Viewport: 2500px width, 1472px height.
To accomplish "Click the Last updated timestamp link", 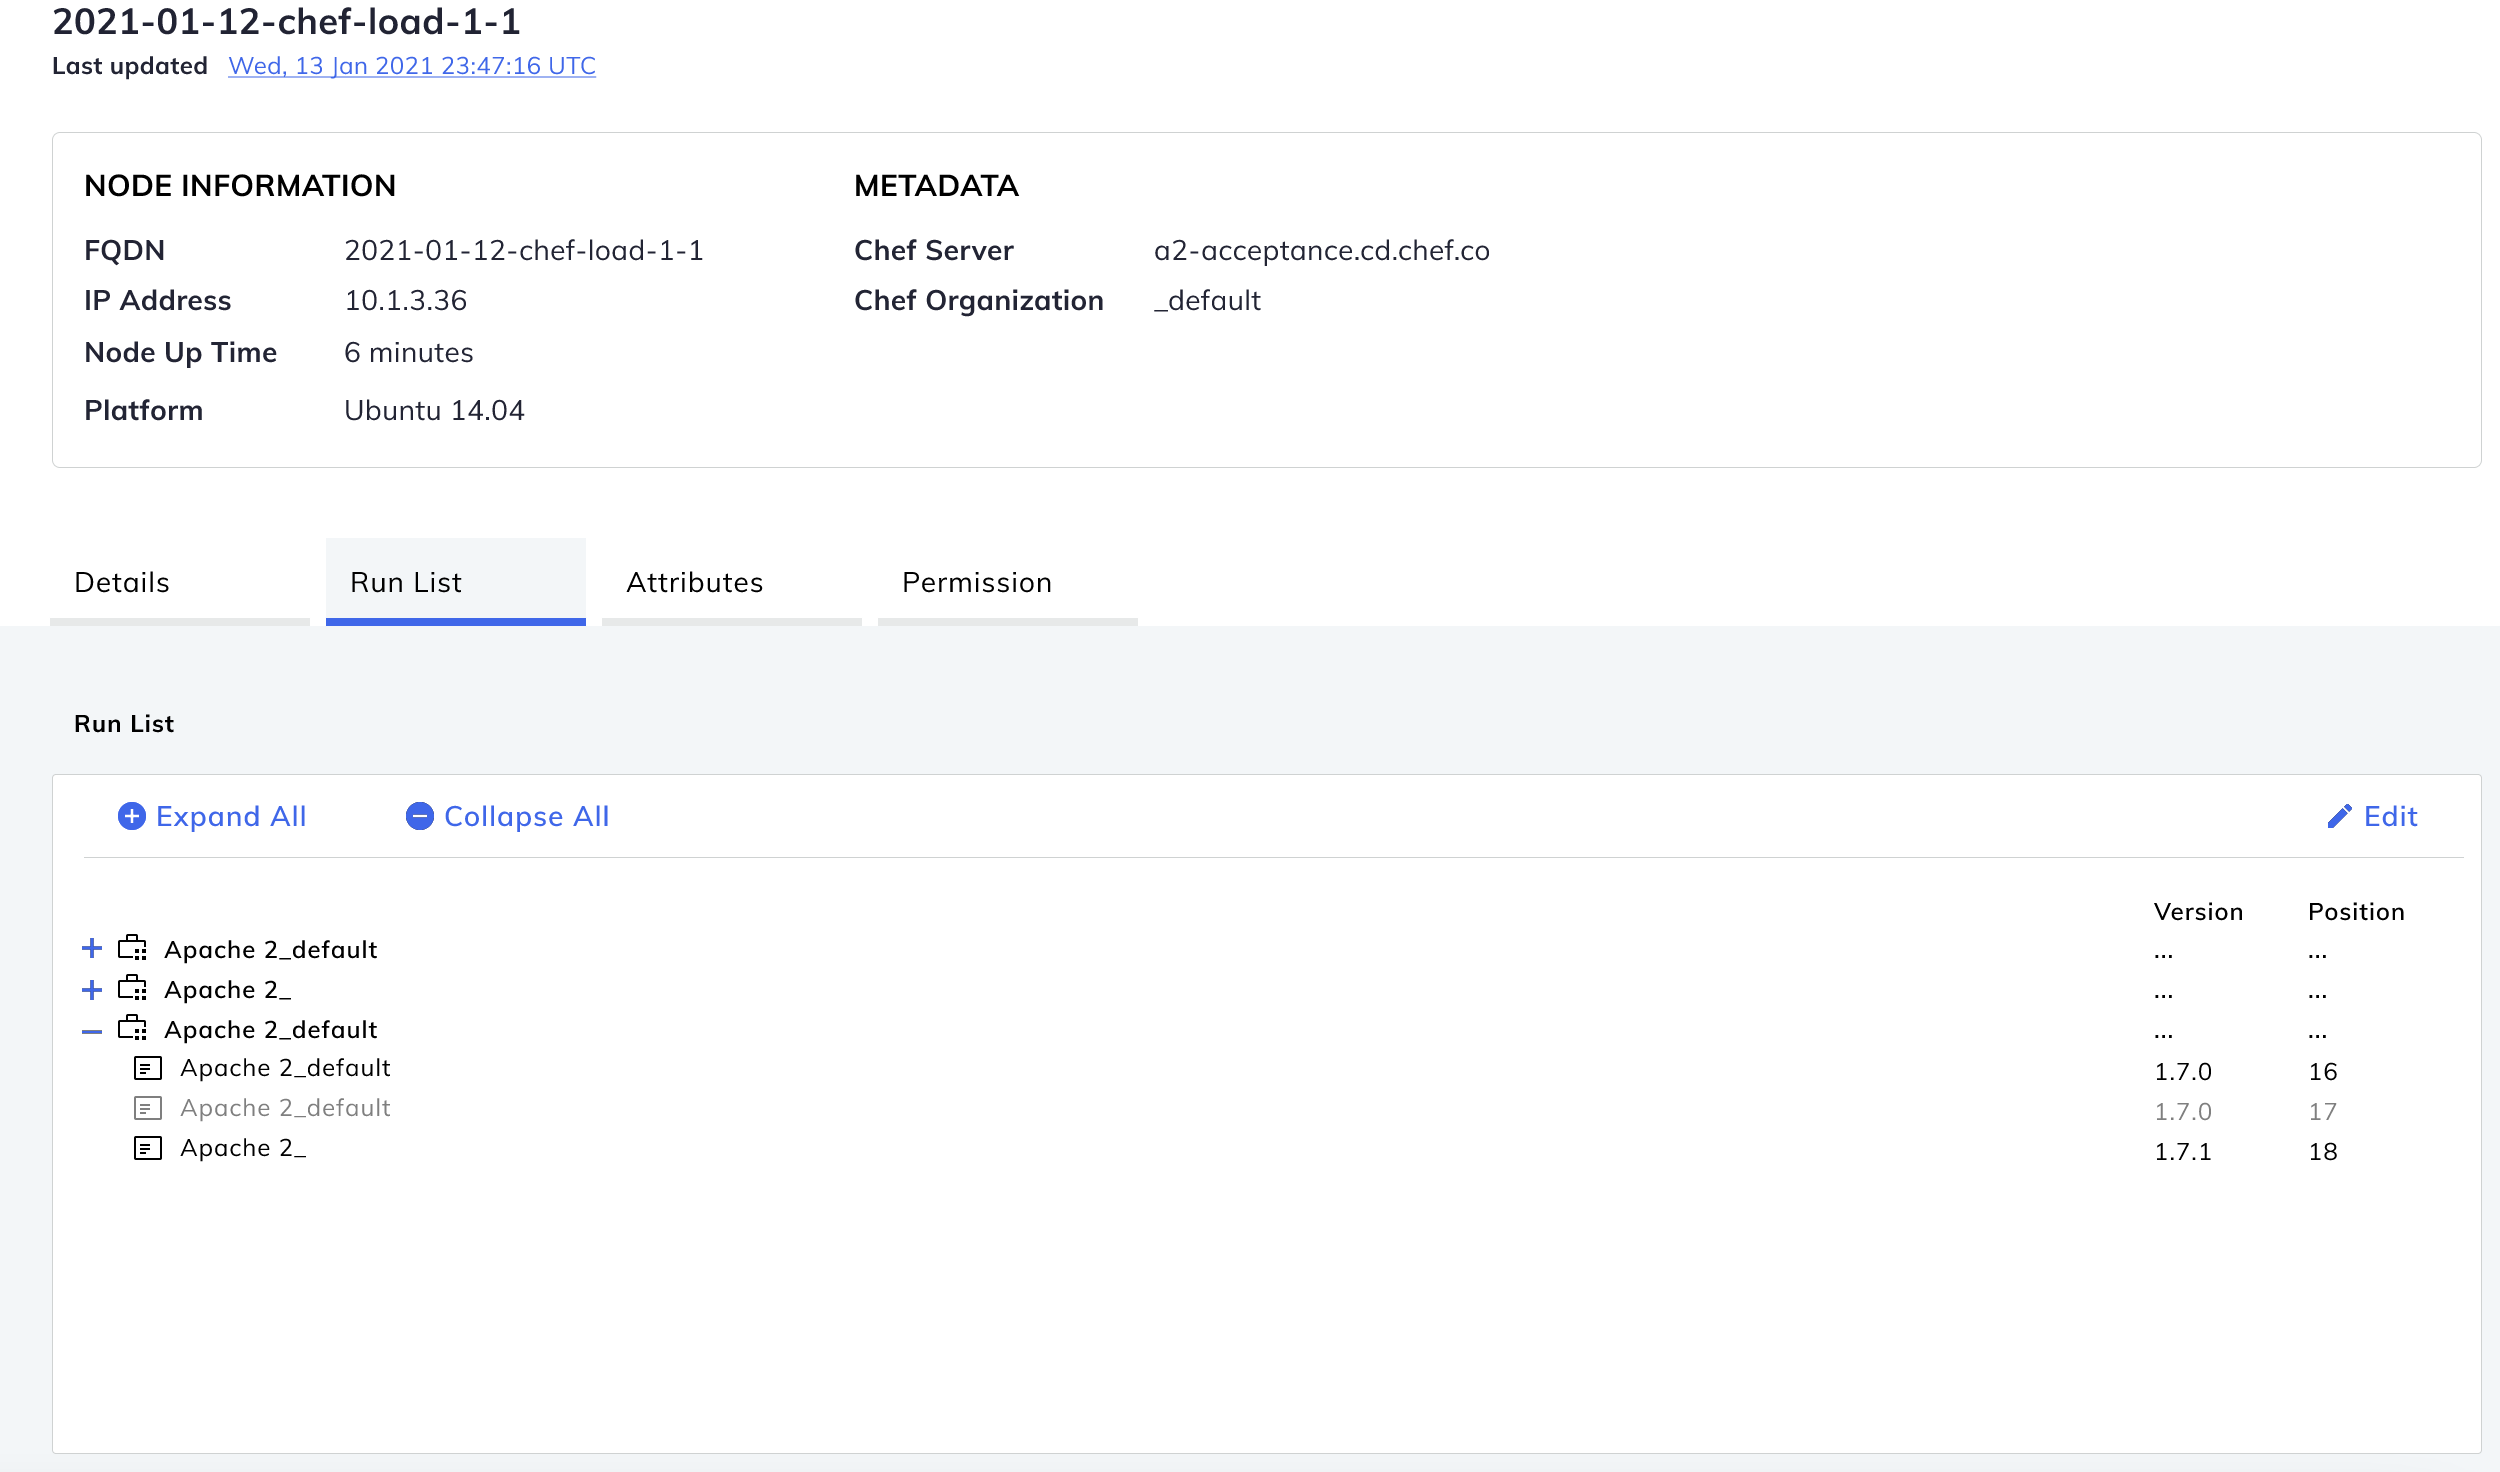I will [x=412, y=66].
